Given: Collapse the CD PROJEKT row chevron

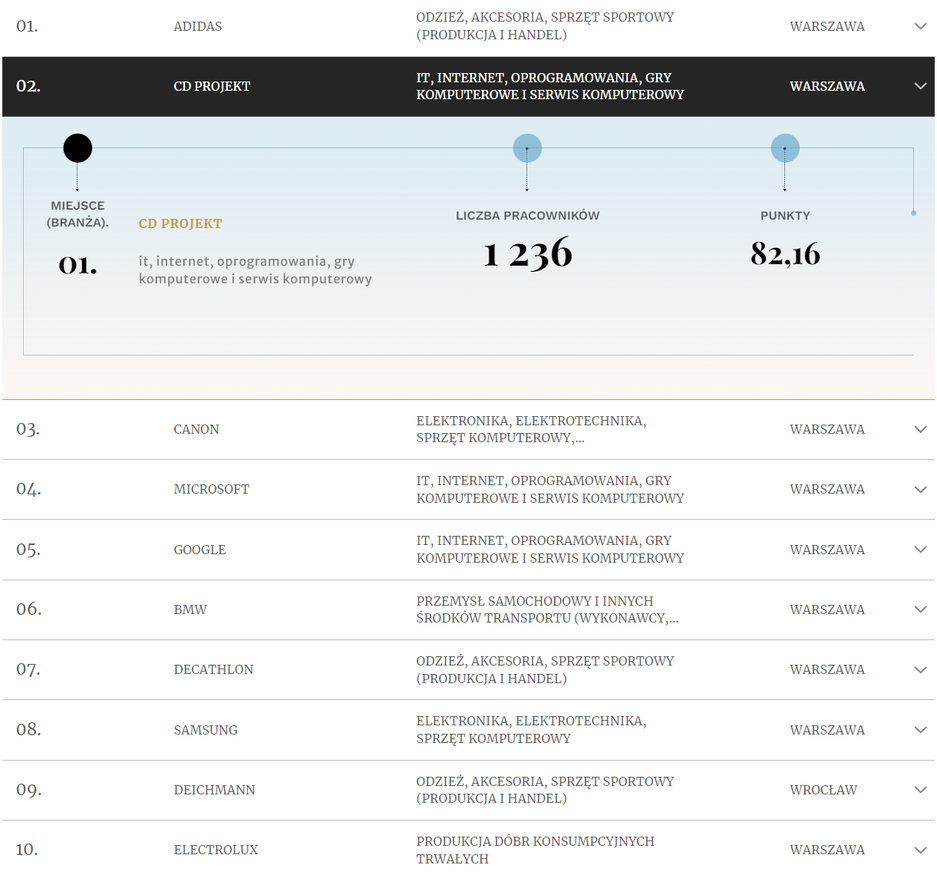Looking at the screenshot, I should click(920, 86).
